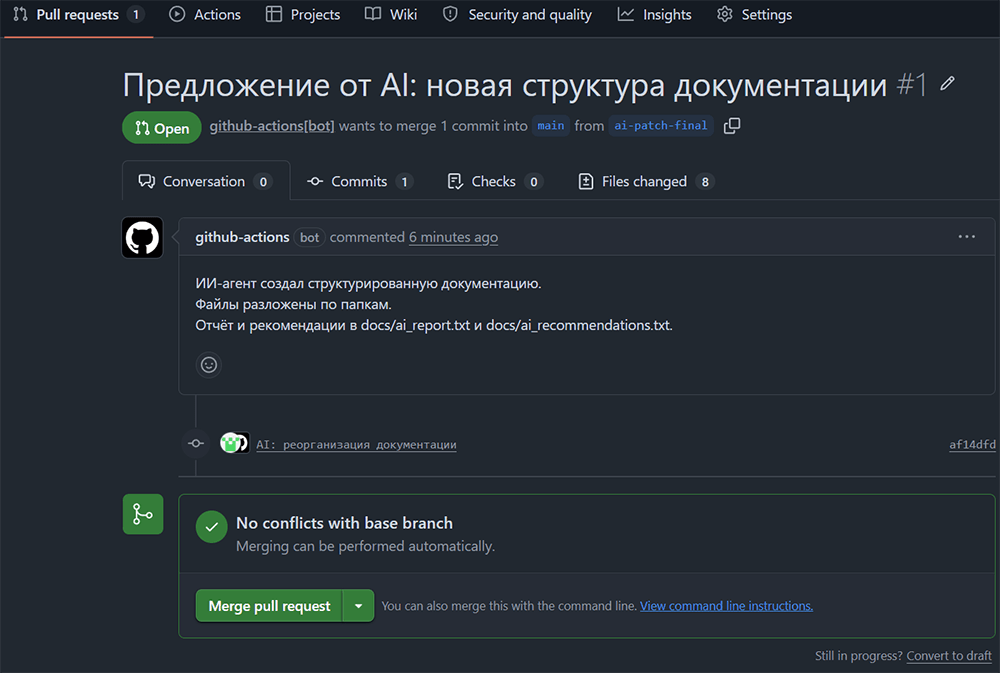Viewport: 1000px width, 673px height.
Task: Open github-actions[bot] author link
Action: [x=272, y=126]
